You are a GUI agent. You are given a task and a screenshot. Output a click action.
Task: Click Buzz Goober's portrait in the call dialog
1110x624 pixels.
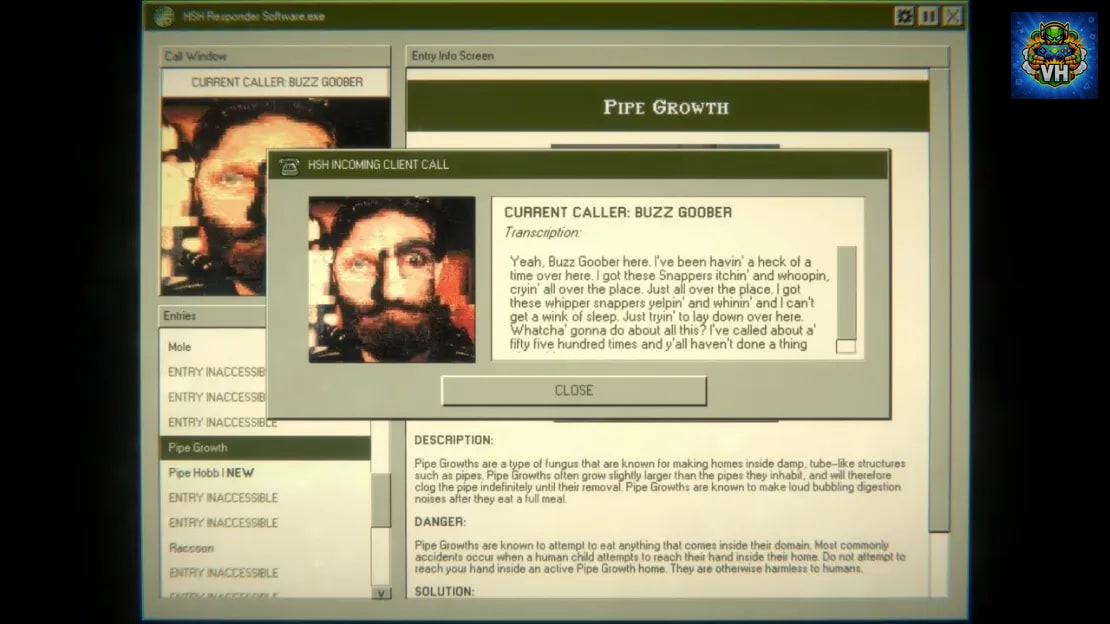[x=392, y=280]
